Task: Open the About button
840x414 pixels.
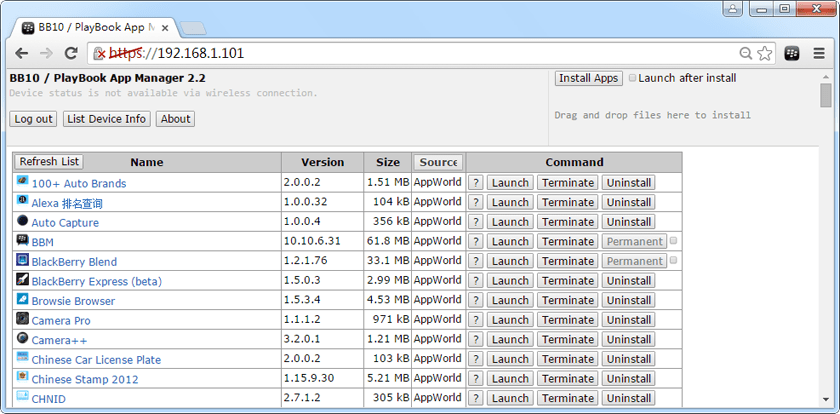Action: click(175, 119)
